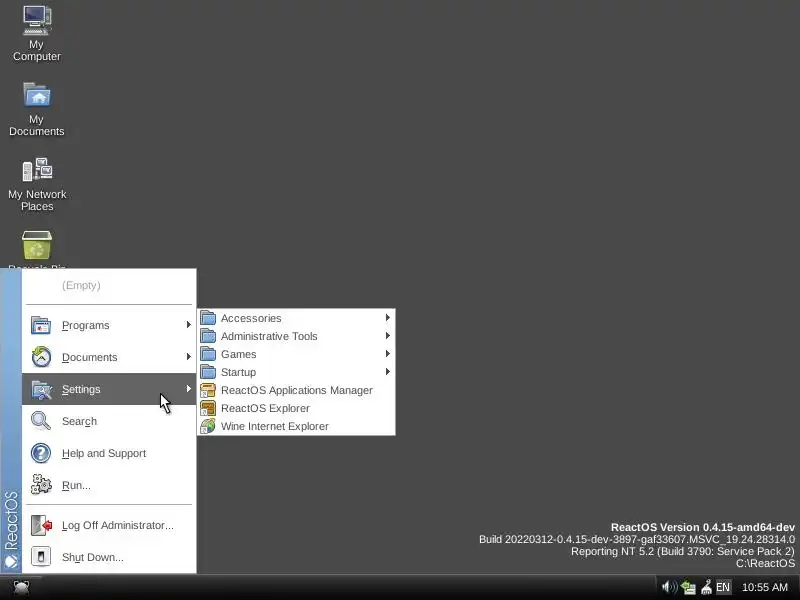The height and width of the screenshot is (600, 800).
Task: Expand the Administrative Tools submenu arrow
Action: tap(388, 336)
